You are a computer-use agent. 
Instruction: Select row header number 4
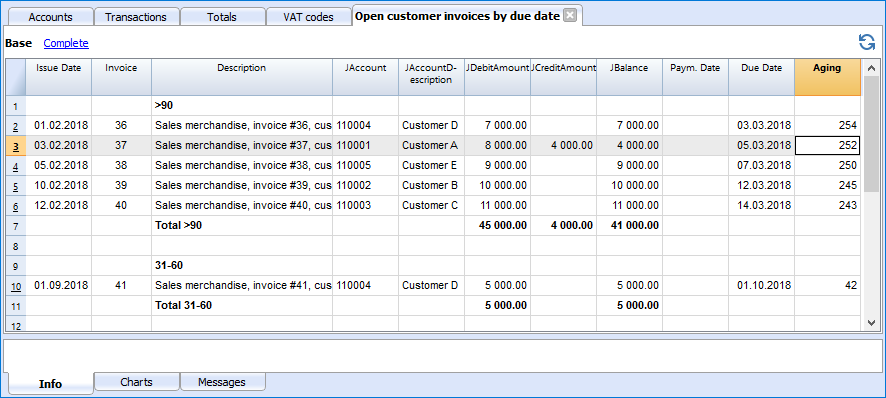(x=15, y=166)
